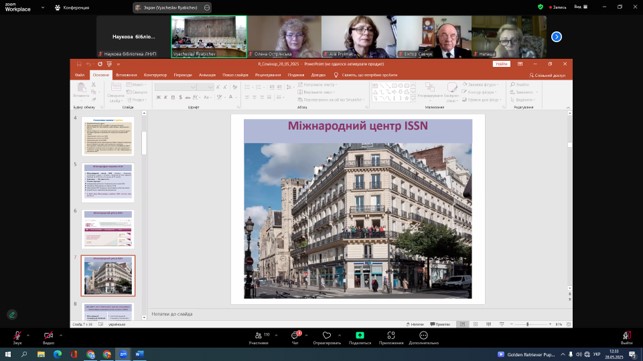Screen dimensions: 643x361
Task: Click the PowerPoint Paste icon
Action: tap(82, 88)
